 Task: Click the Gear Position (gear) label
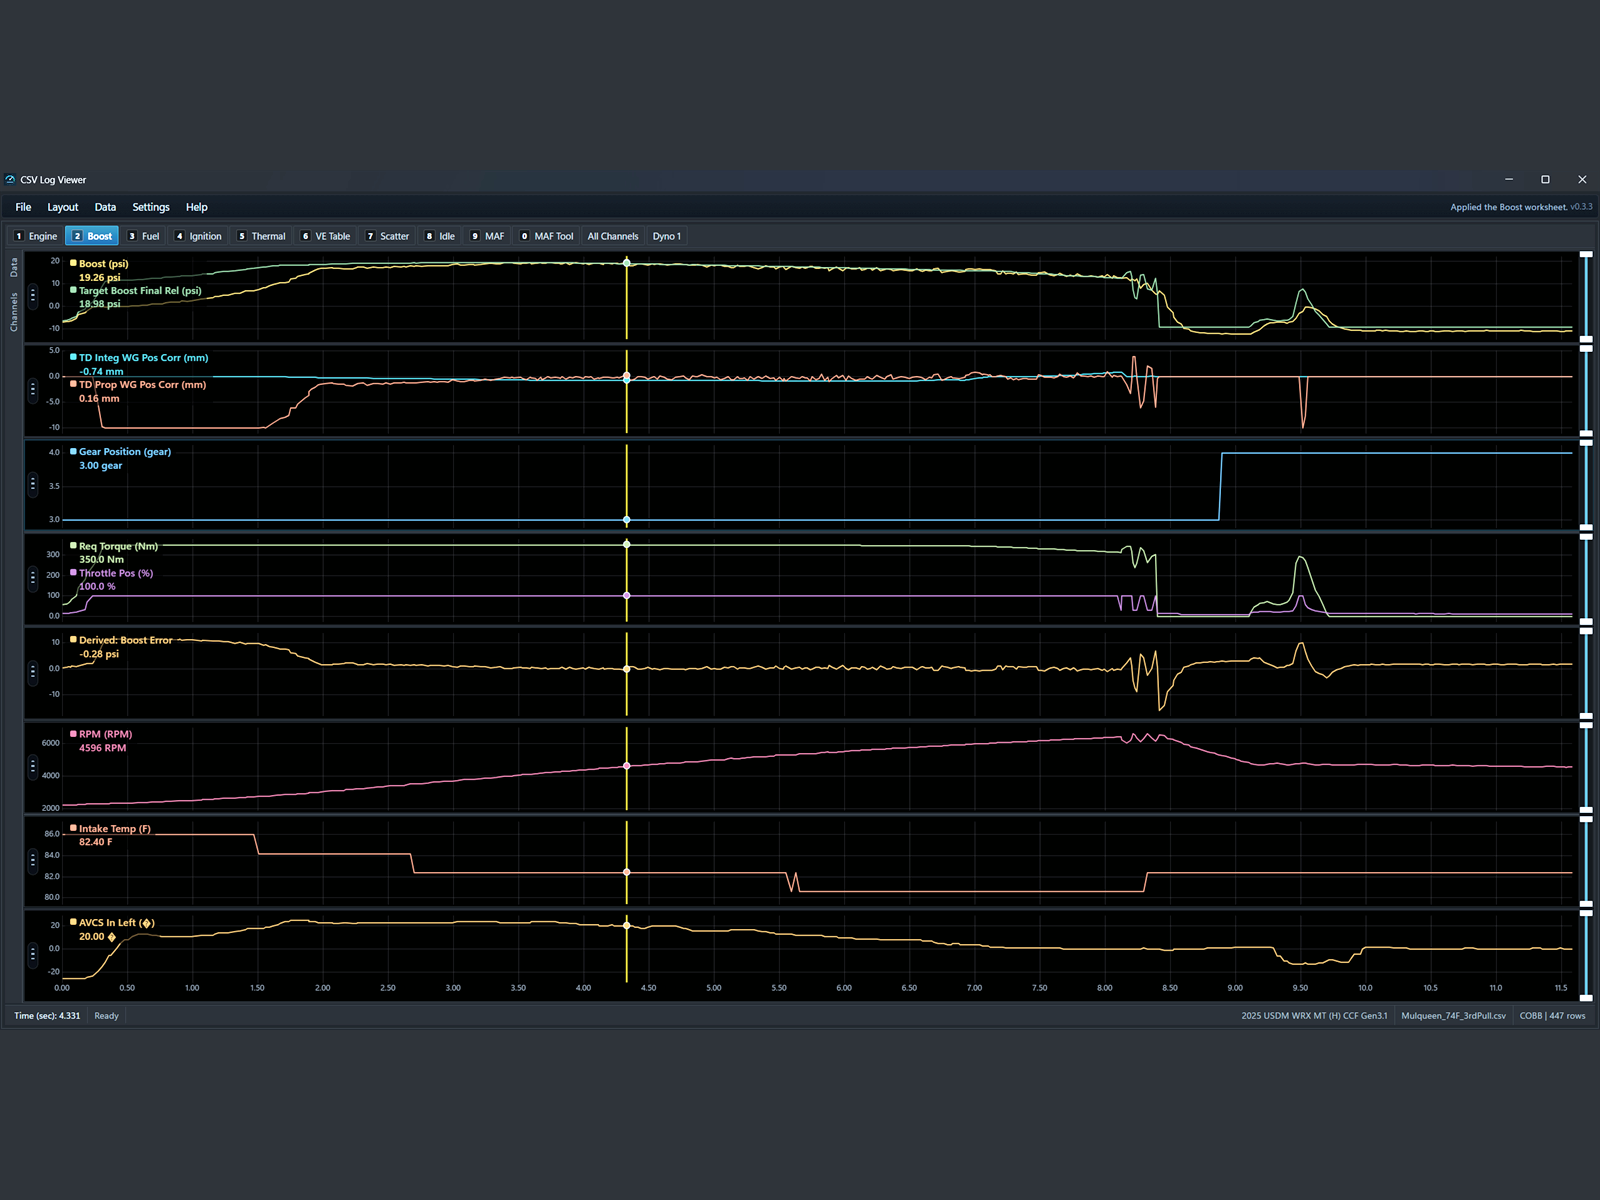125,452
